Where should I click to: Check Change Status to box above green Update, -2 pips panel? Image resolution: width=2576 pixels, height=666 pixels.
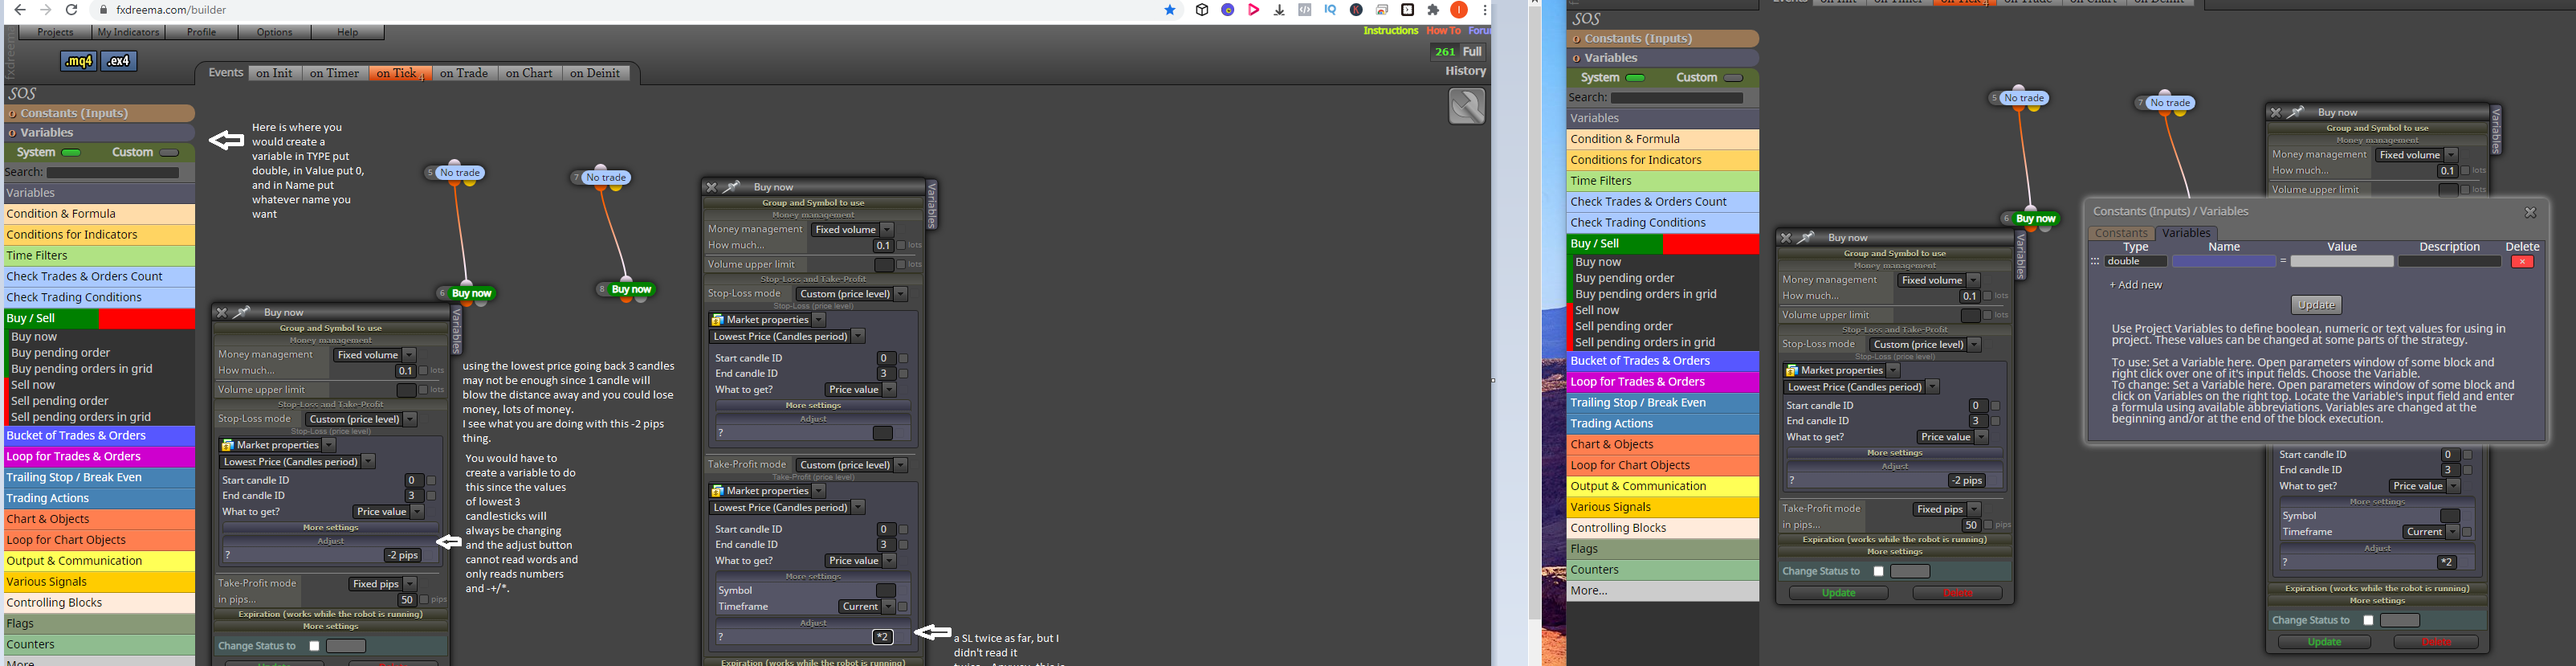(x=1878, y=571)
